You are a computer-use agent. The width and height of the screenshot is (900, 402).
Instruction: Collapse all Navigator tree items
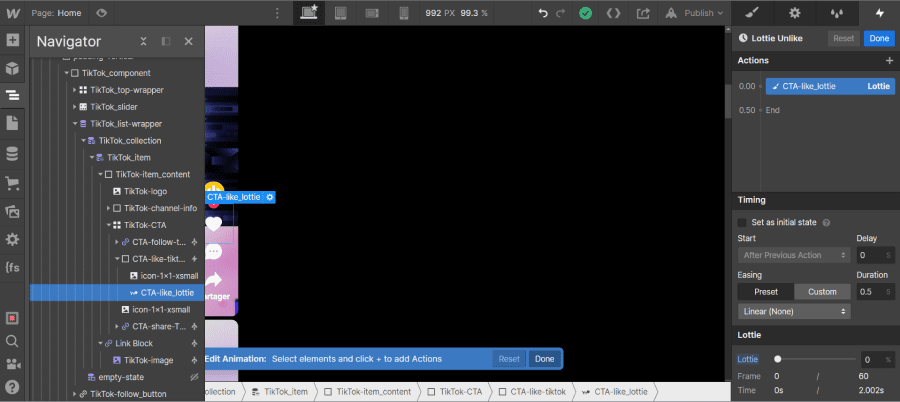pyautogui.click(x=143, y=41)
